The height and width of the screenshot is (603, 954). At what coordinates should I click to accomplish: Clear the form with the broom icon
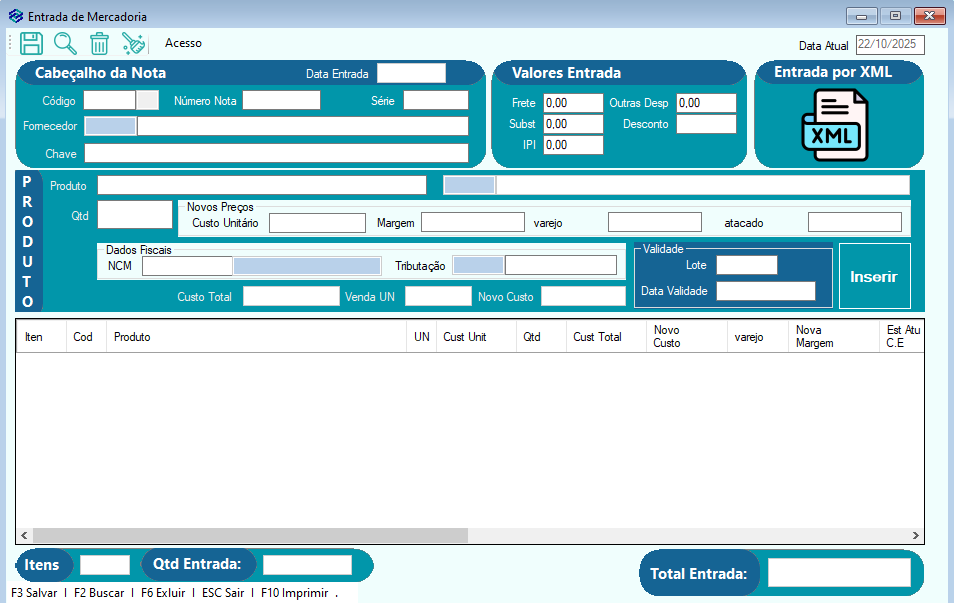pos(134,43)
